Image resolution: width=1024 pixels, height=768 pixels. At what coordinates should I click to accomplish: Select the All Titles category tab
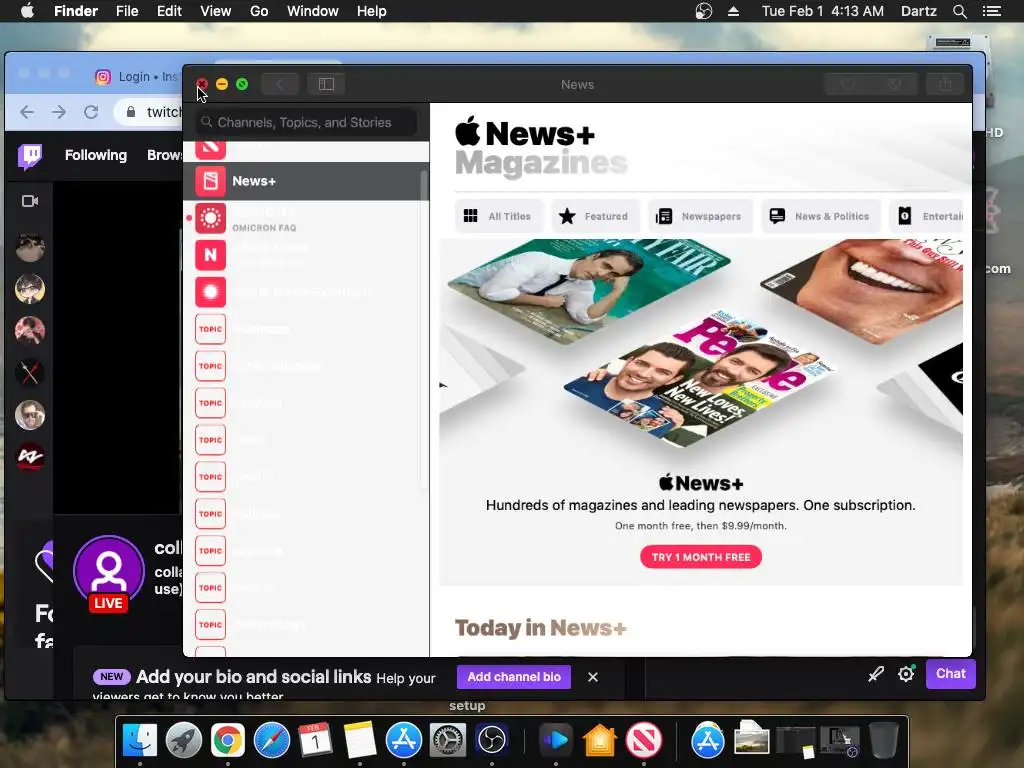[x=499, y=216]
